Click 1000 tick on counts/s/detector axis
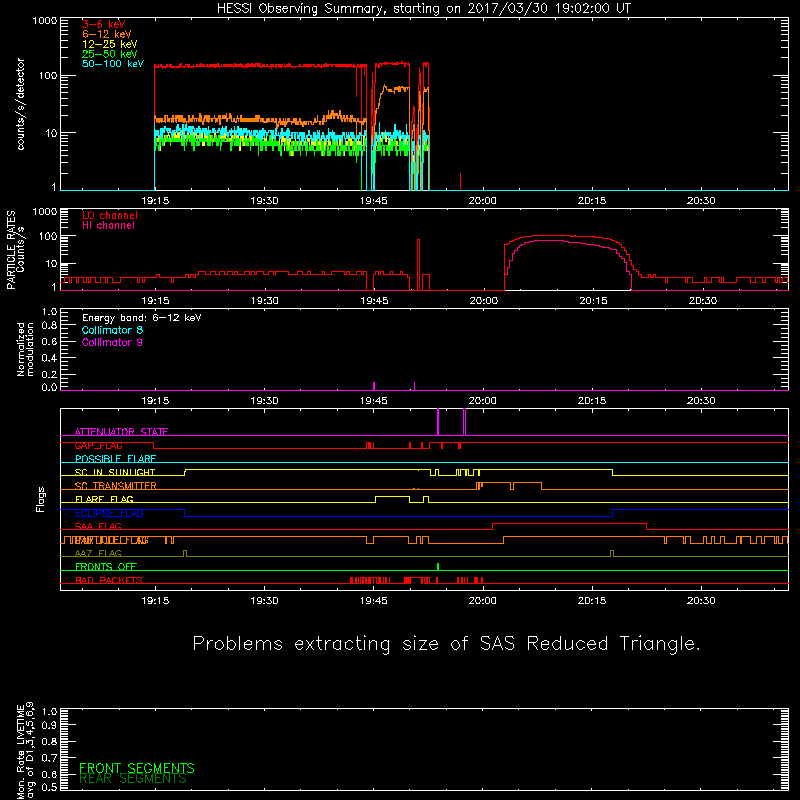This screenshot has height=800, width=800. tap(45, 21)
